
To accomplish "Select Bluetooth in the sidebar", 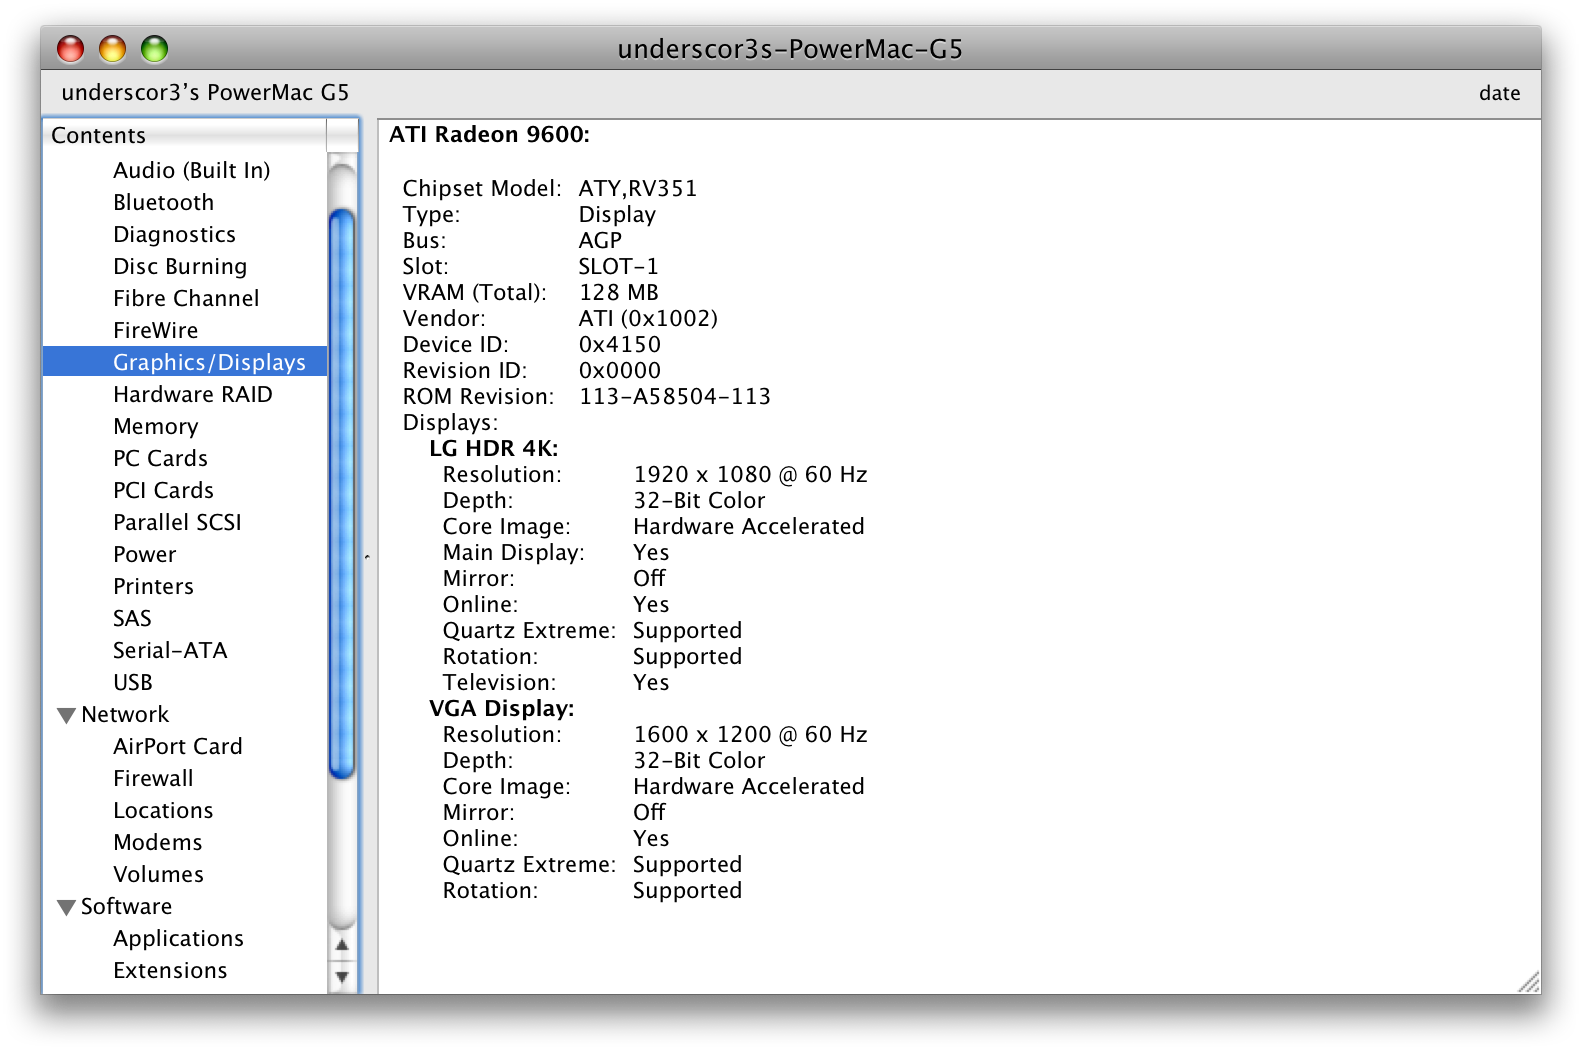I will click(164, 202).
